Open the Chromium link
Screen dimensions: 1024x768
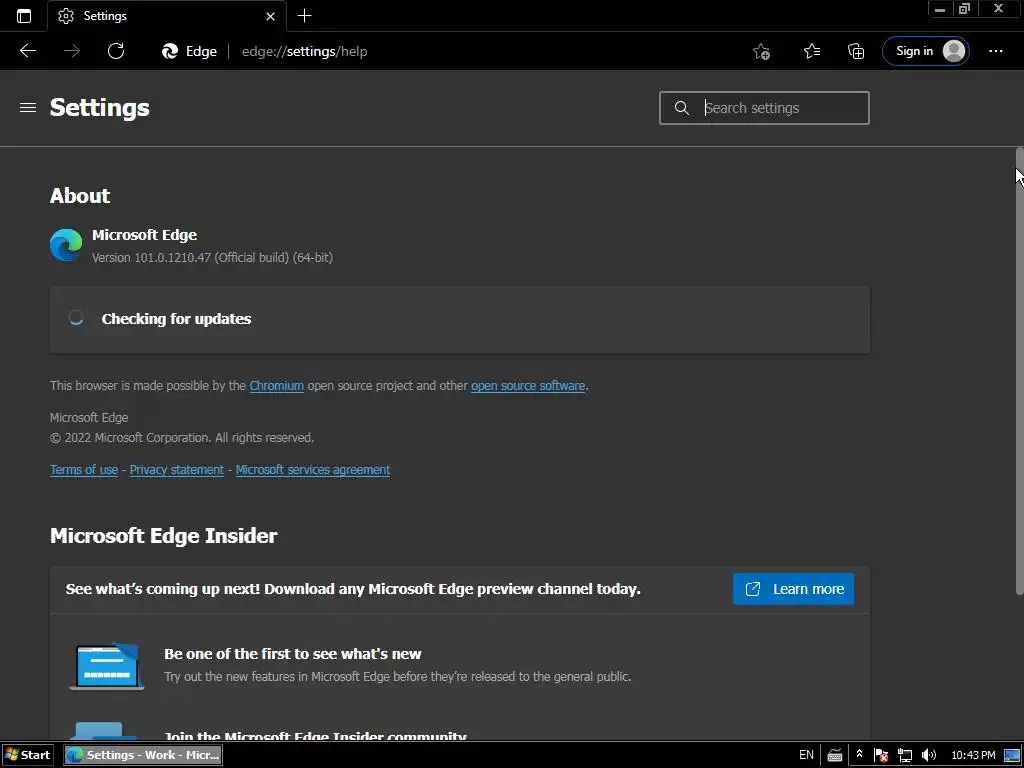(x=276, y=385)
